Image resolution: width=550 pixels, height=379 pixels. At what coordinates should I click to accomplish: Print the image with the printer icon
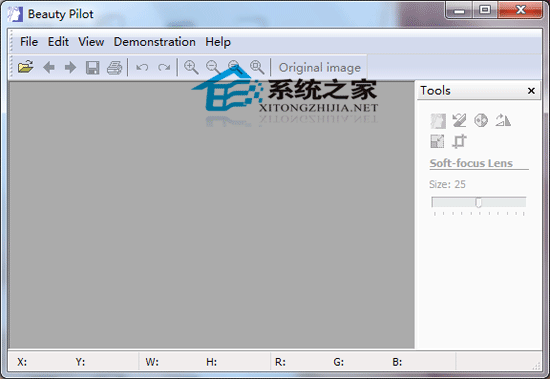tap(115, 67)
